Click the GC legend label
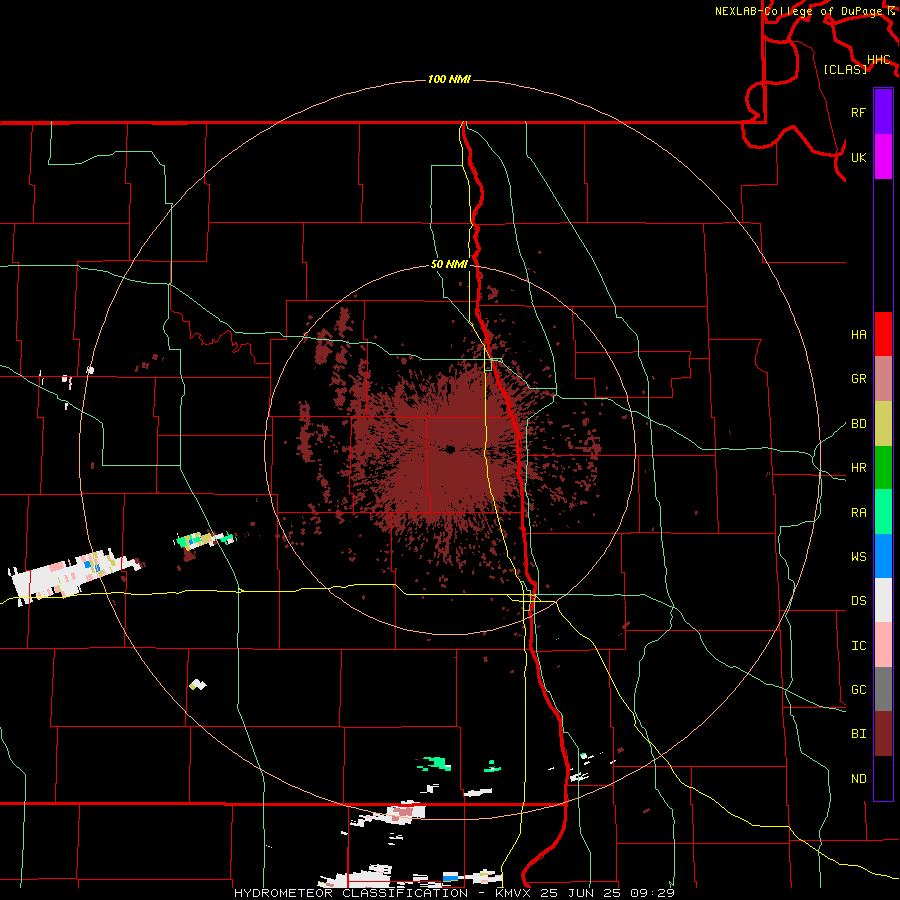 (x=858, y=690)
